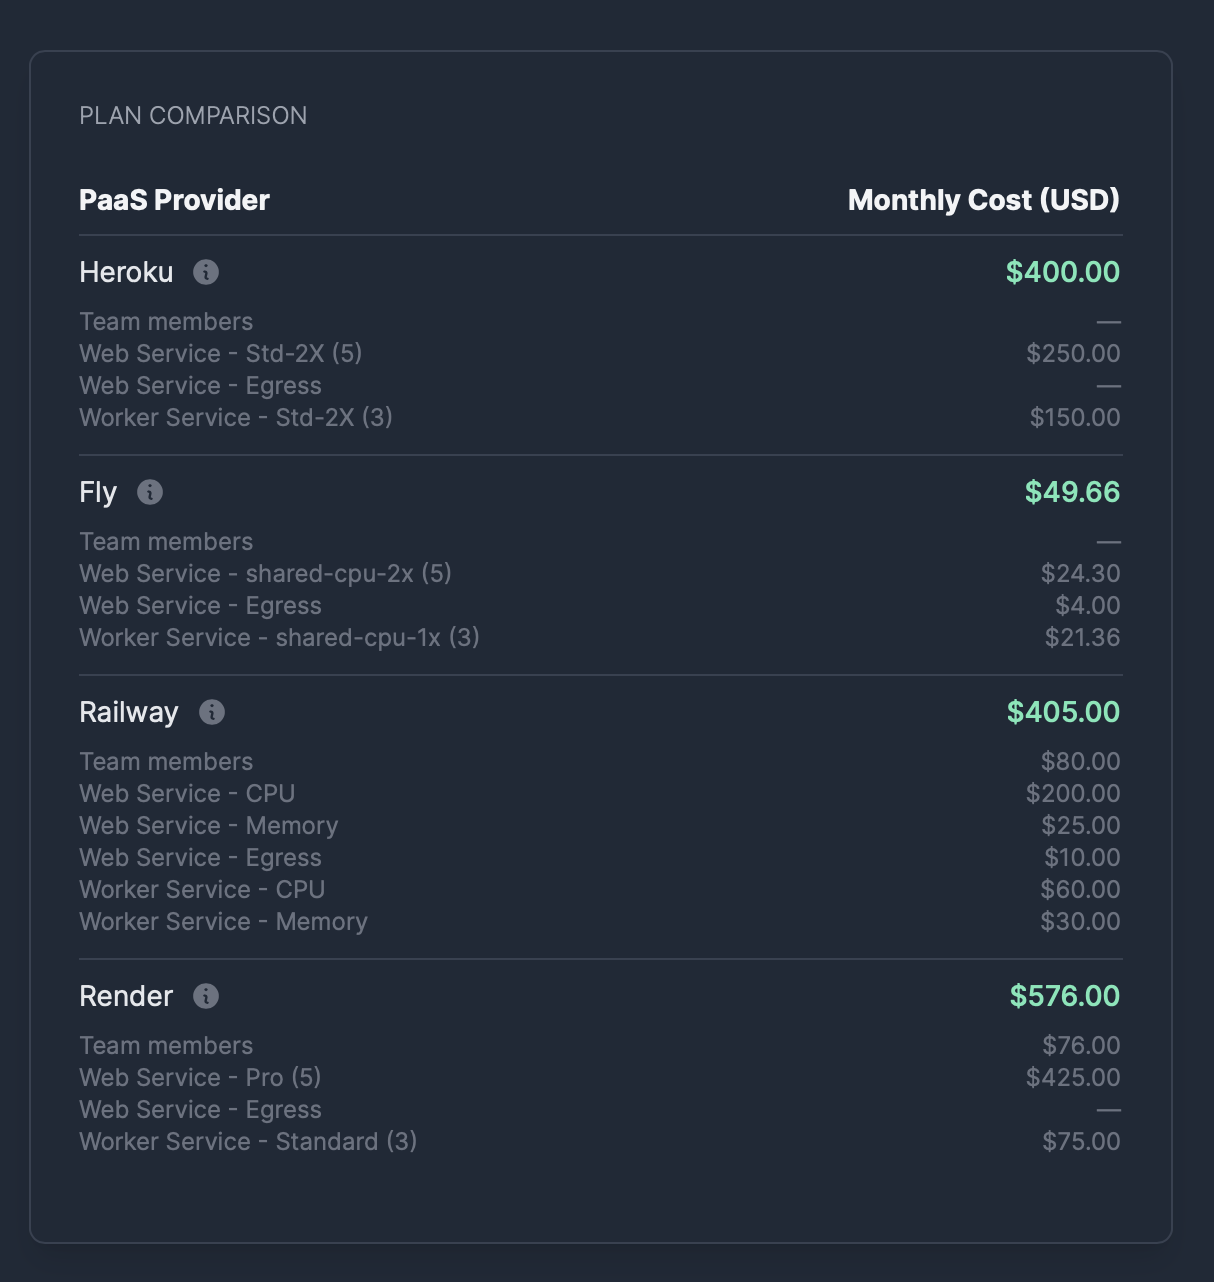
Task: Select Heroku Web Service - Std-2X (5) row
Action: (x=600, y=354)
